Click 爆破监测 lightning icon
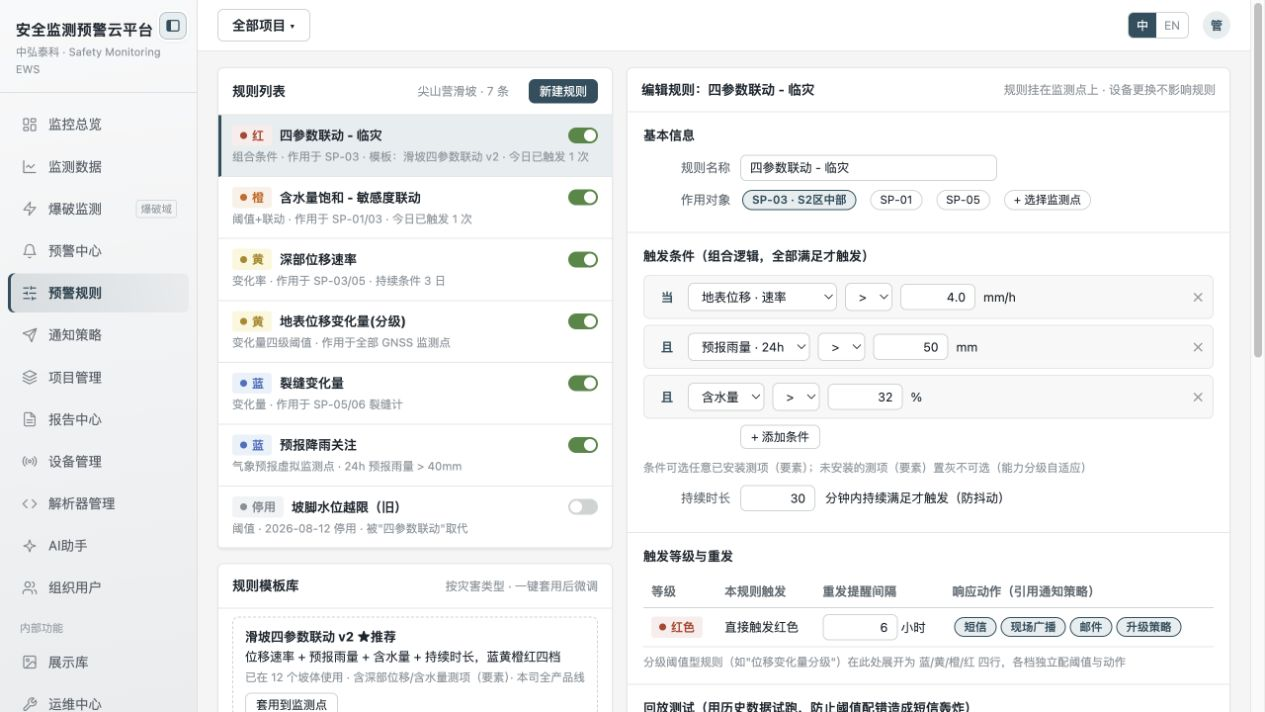This screenshot has width=1265, height=712. (30, 209)
